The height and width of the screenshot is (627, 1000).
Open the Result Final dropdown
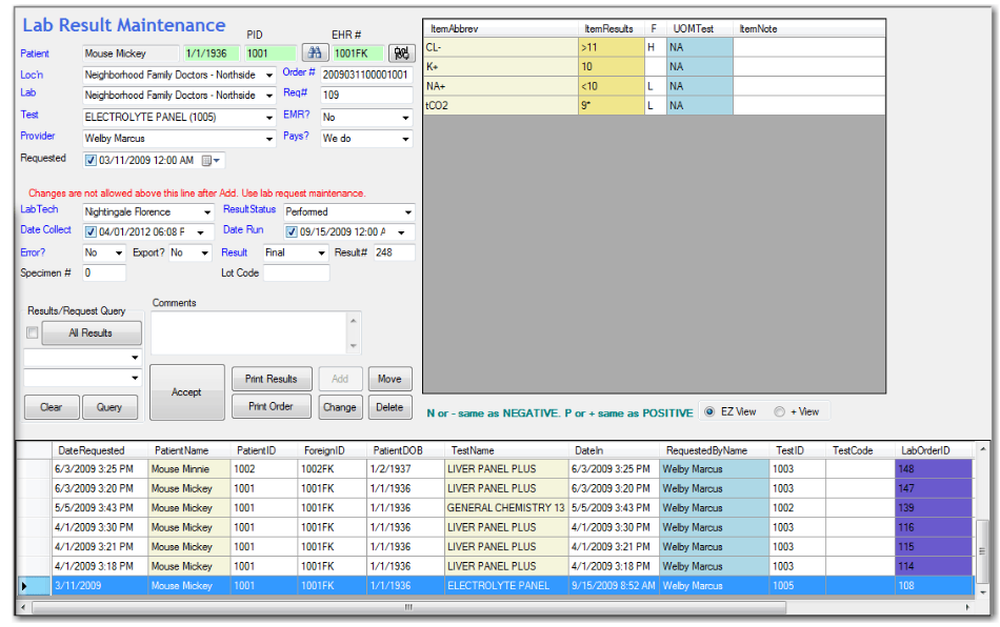coord(321,253)
